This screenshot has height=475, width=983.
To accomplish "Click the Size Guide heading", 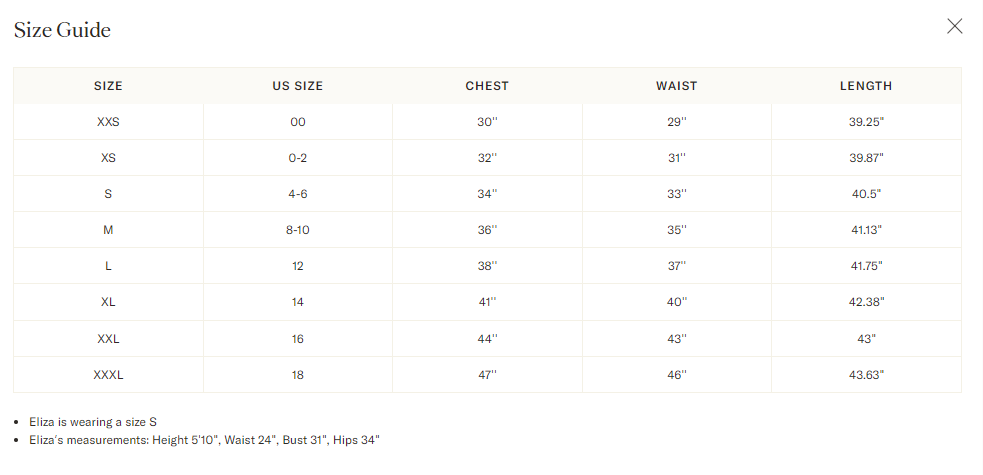I will (x=62, y=30).
